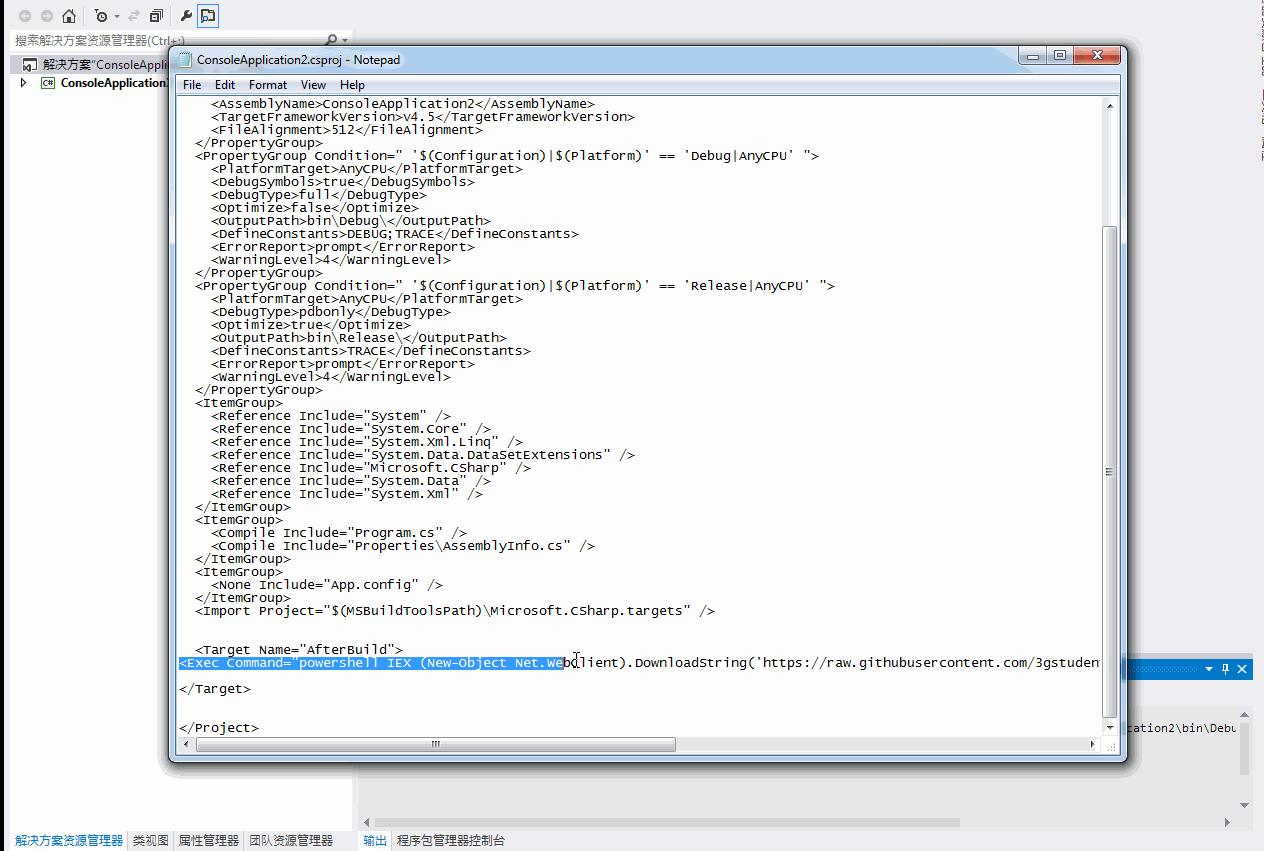Click the Target Name="AfterBuild" line

point(299,649)
